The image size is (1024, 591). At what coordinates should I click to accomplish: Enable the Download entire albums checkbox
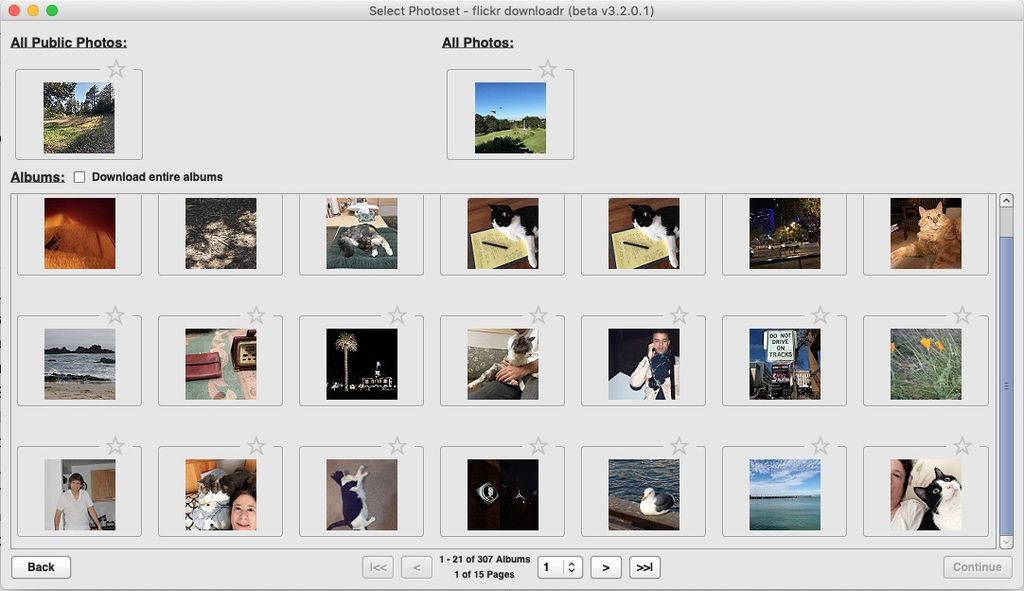point(79,176)
